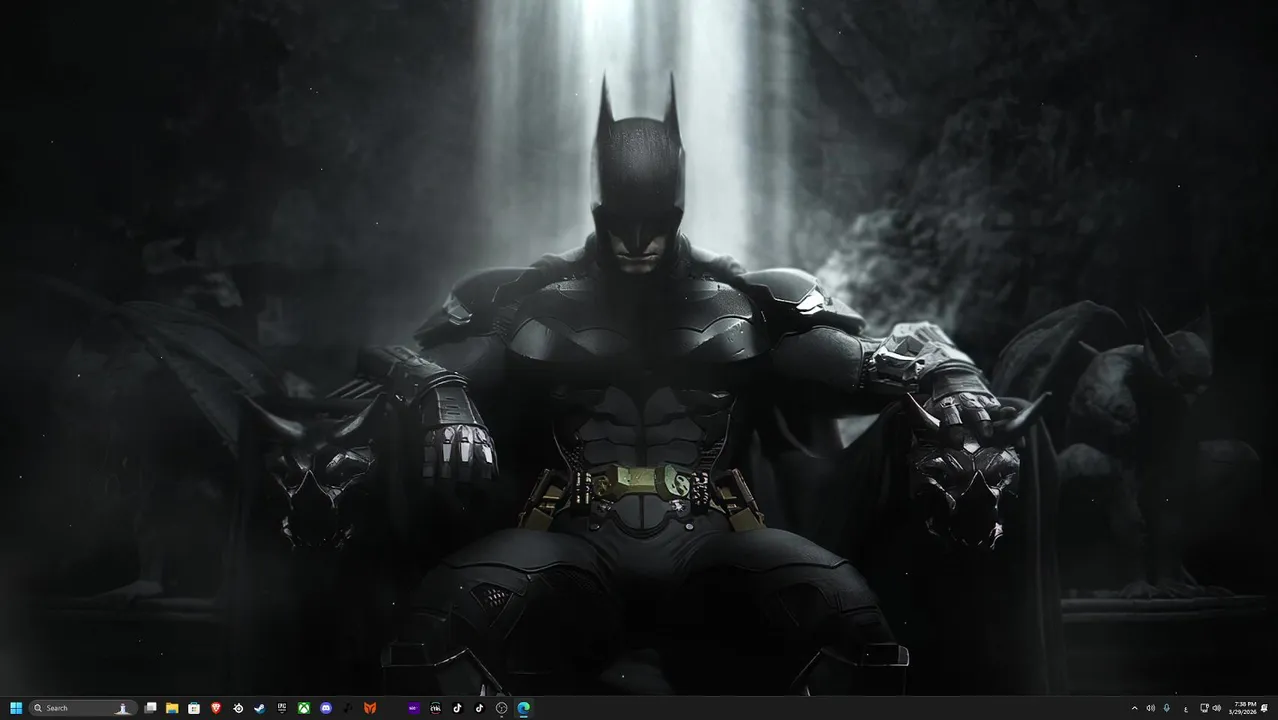Click the orange app icon after Discord
The width and height of the screenshot is (1278, 720).
coord(370,708)
